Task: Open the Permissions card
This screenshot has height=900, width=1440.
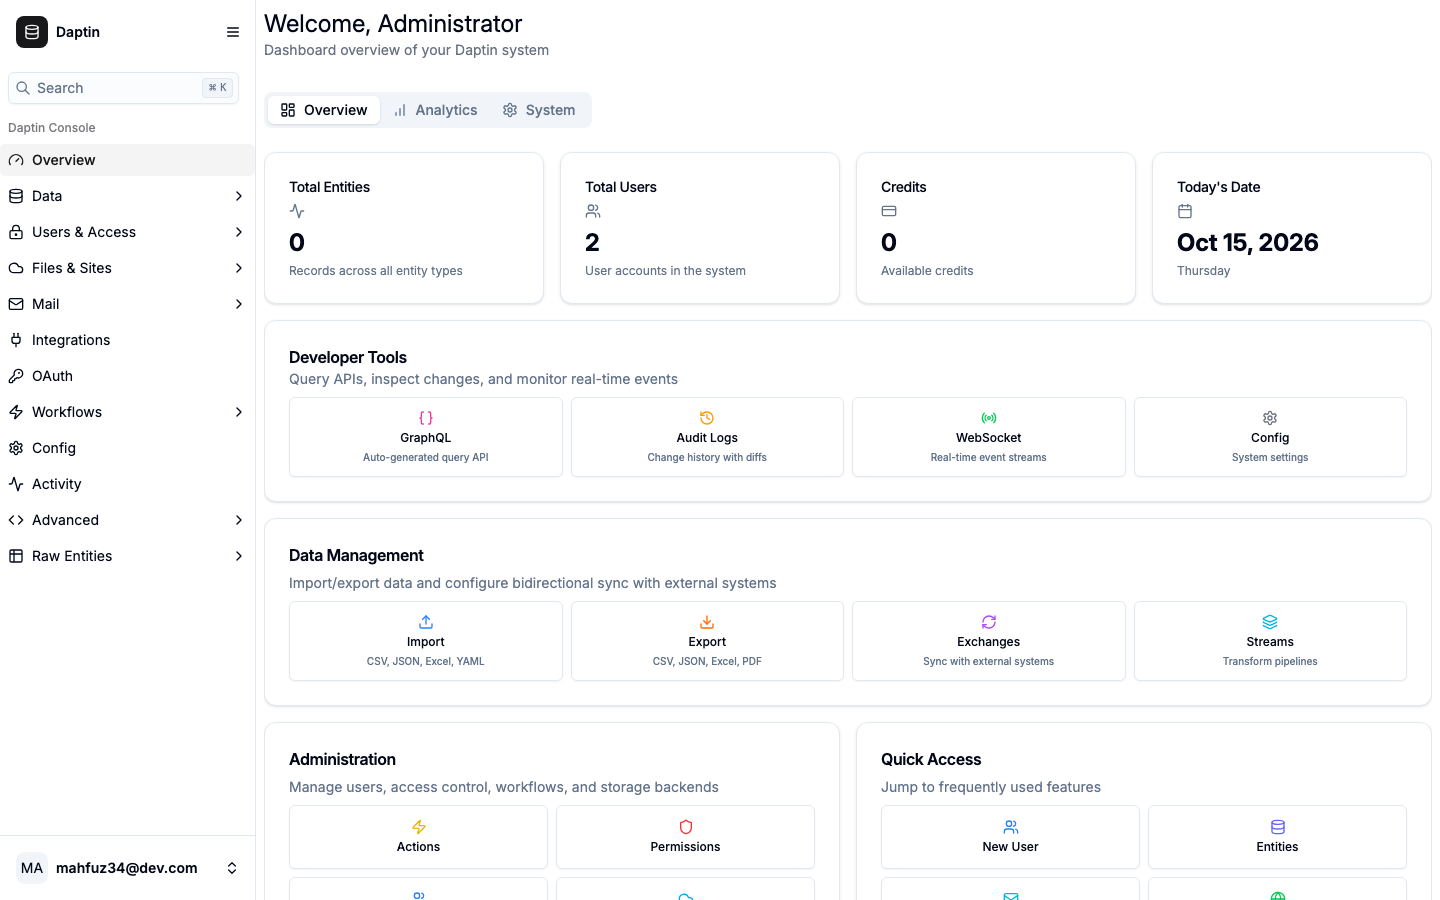Action: (686, 837)
